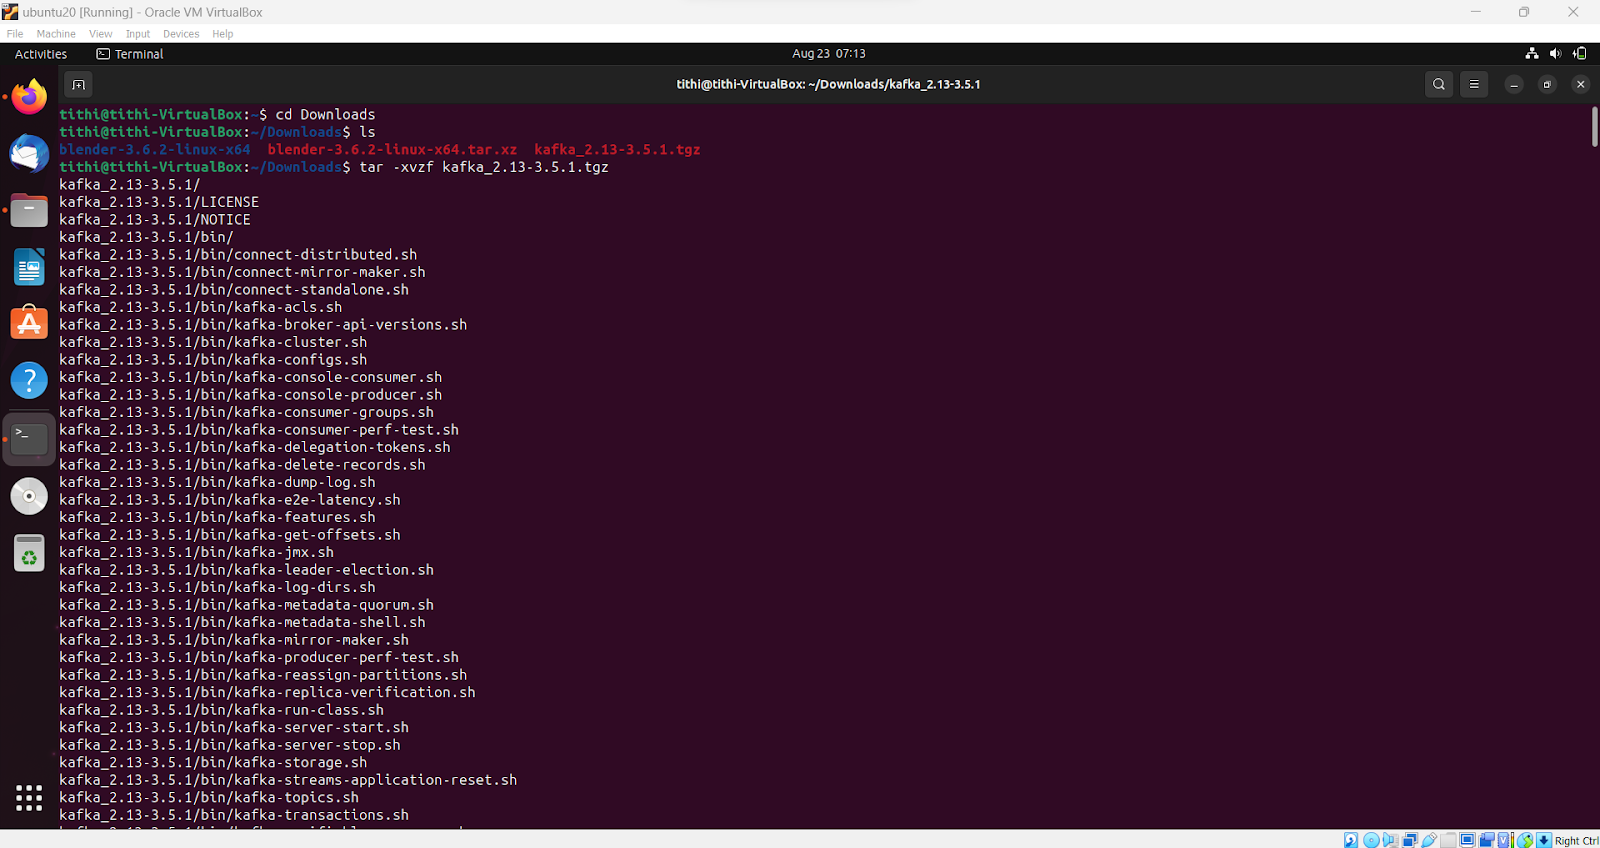Open the system status menu volume icon
Screen dimensions: 1600x848
point(1555,54)
